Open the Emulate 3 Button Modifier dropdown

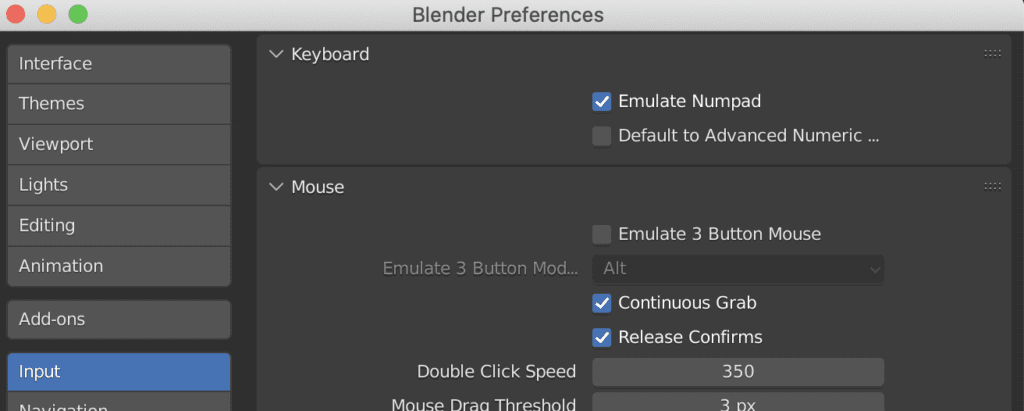[x=738, y=269]
